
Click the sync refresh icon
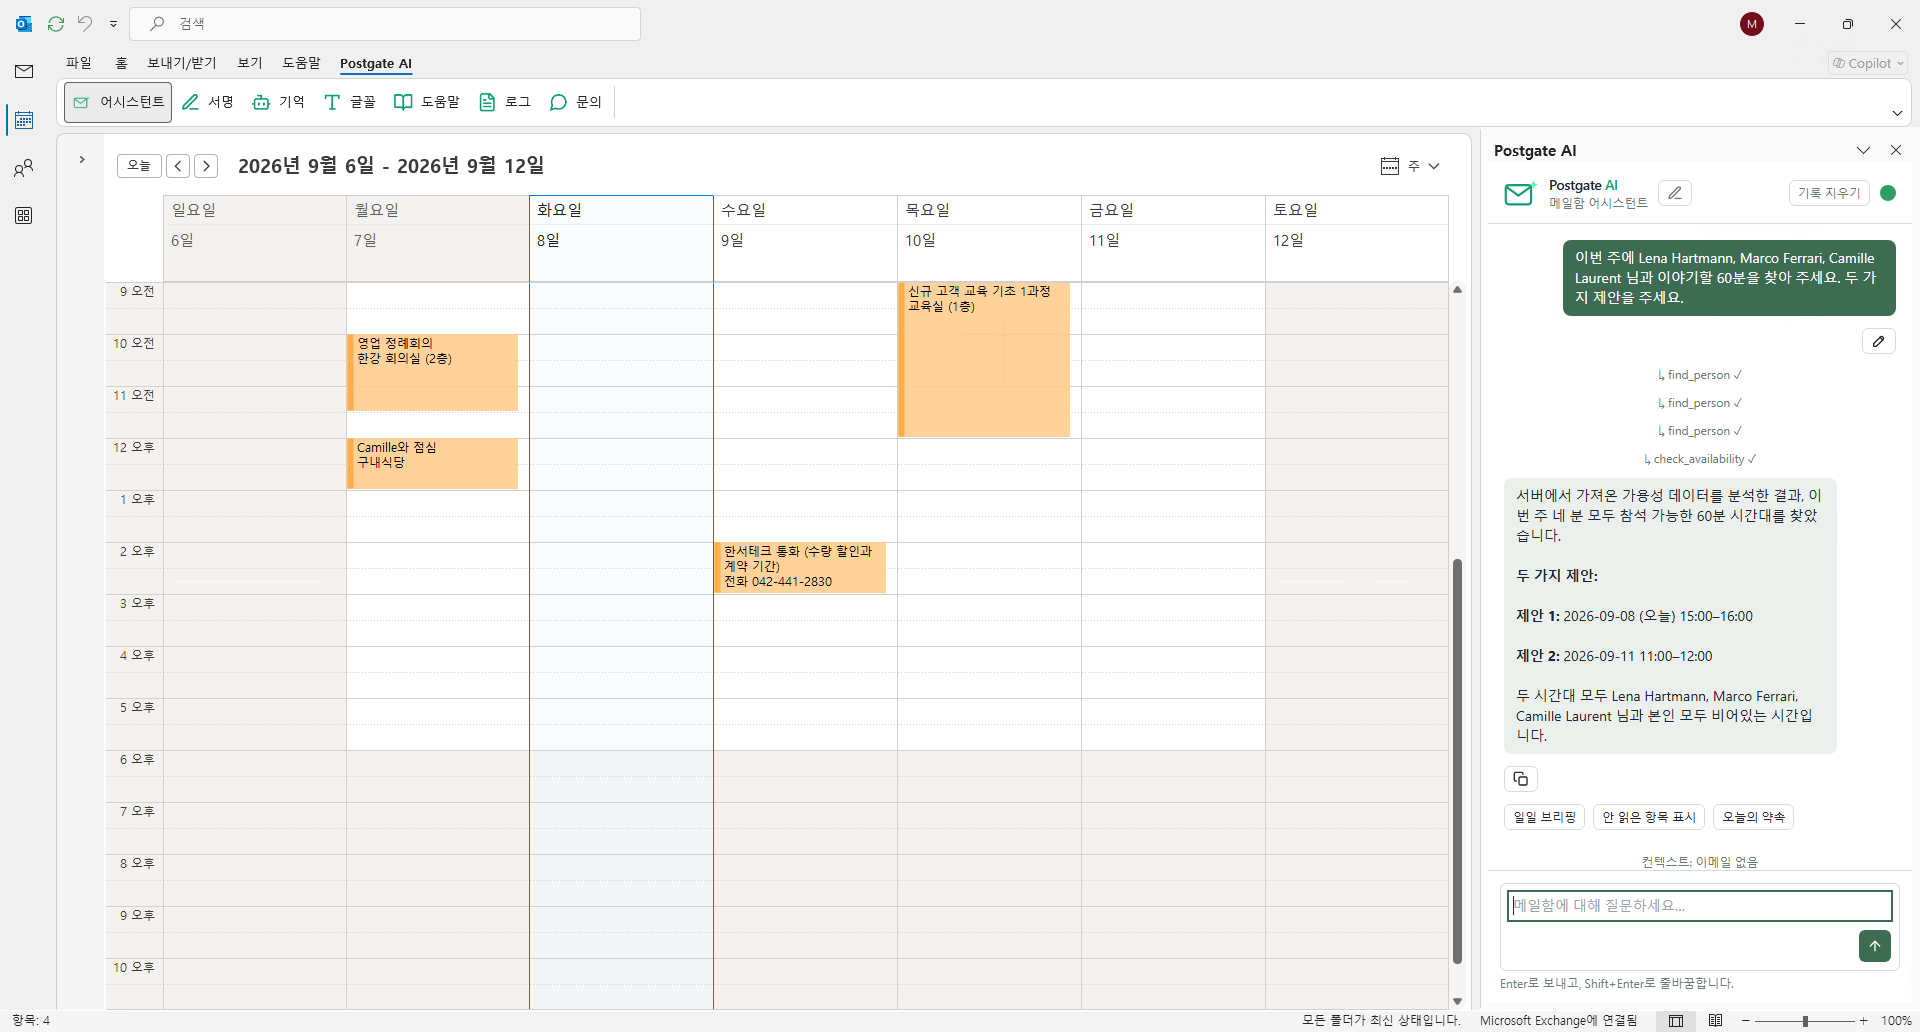[x=56, y=24]
